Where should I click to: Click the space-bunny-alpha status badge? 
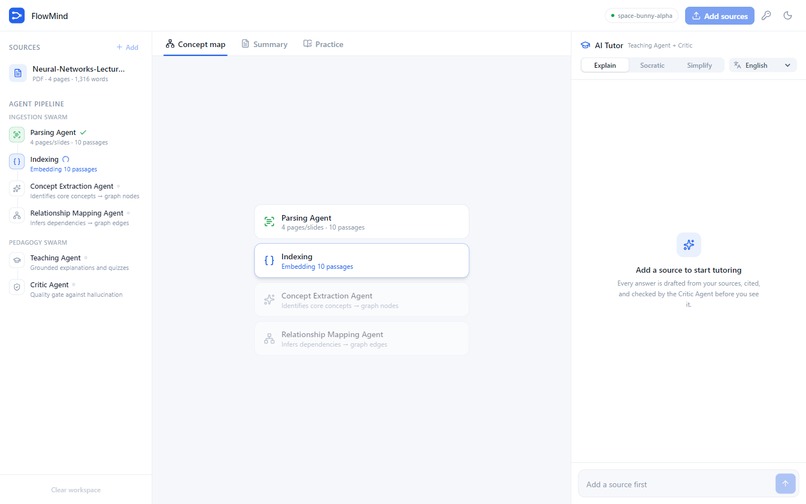642,16
